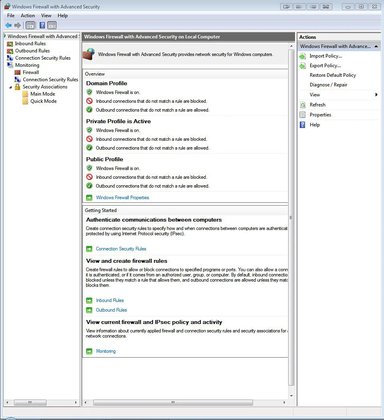Select the Security Associations tree node
This screenshot has height=420, width=384.
pos(45,87)
